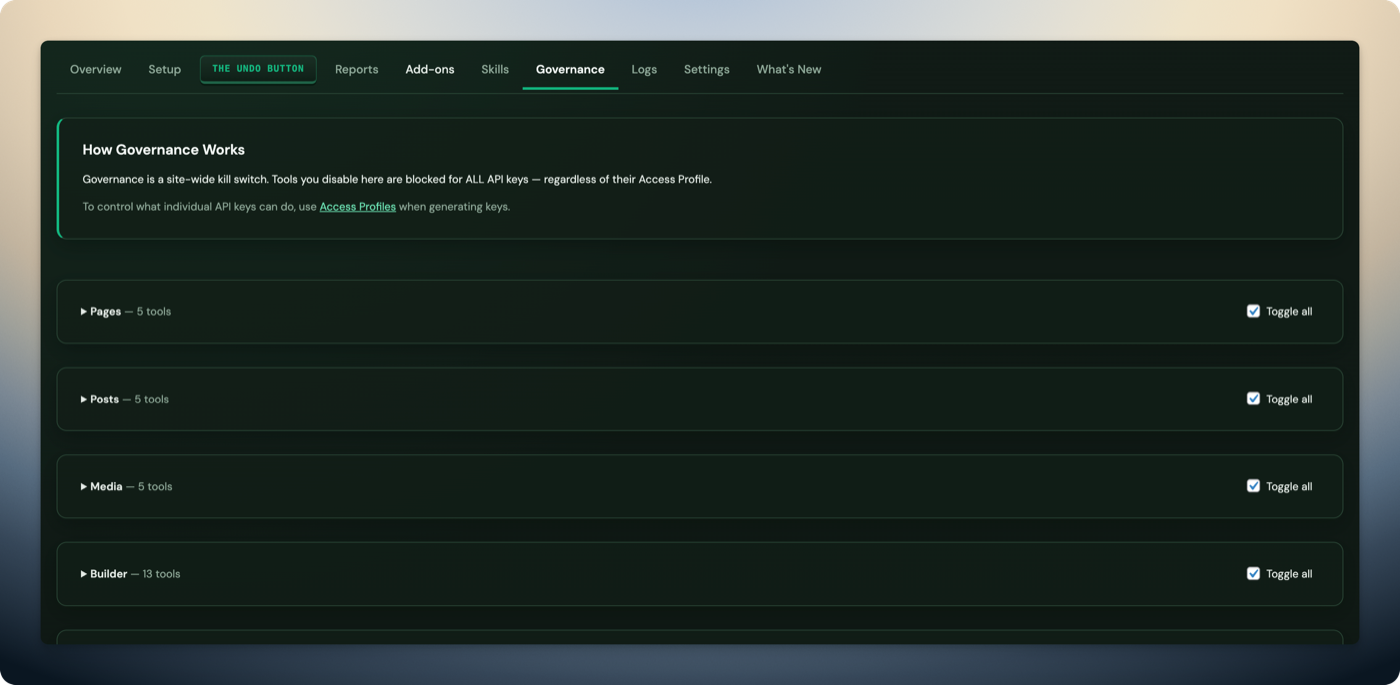Select THE UNDO BUTTON tab

(x=258, y=69)
